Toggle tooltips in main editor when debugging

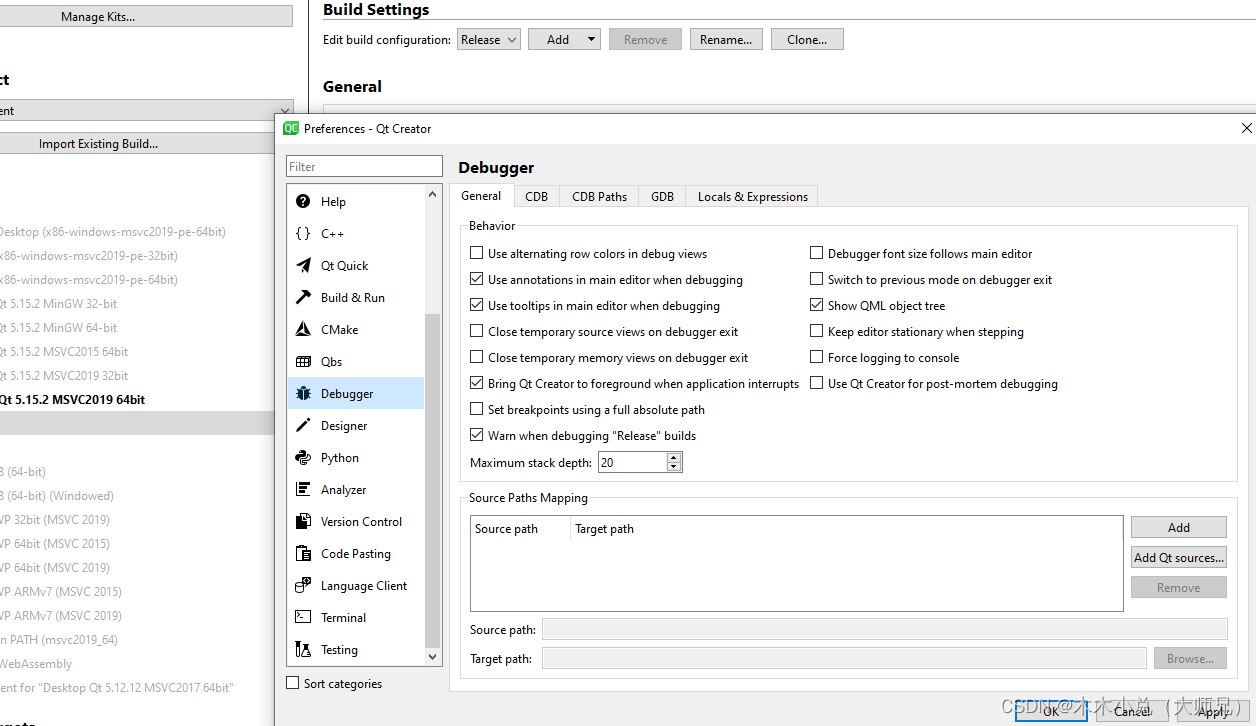[x=477, y=306]
